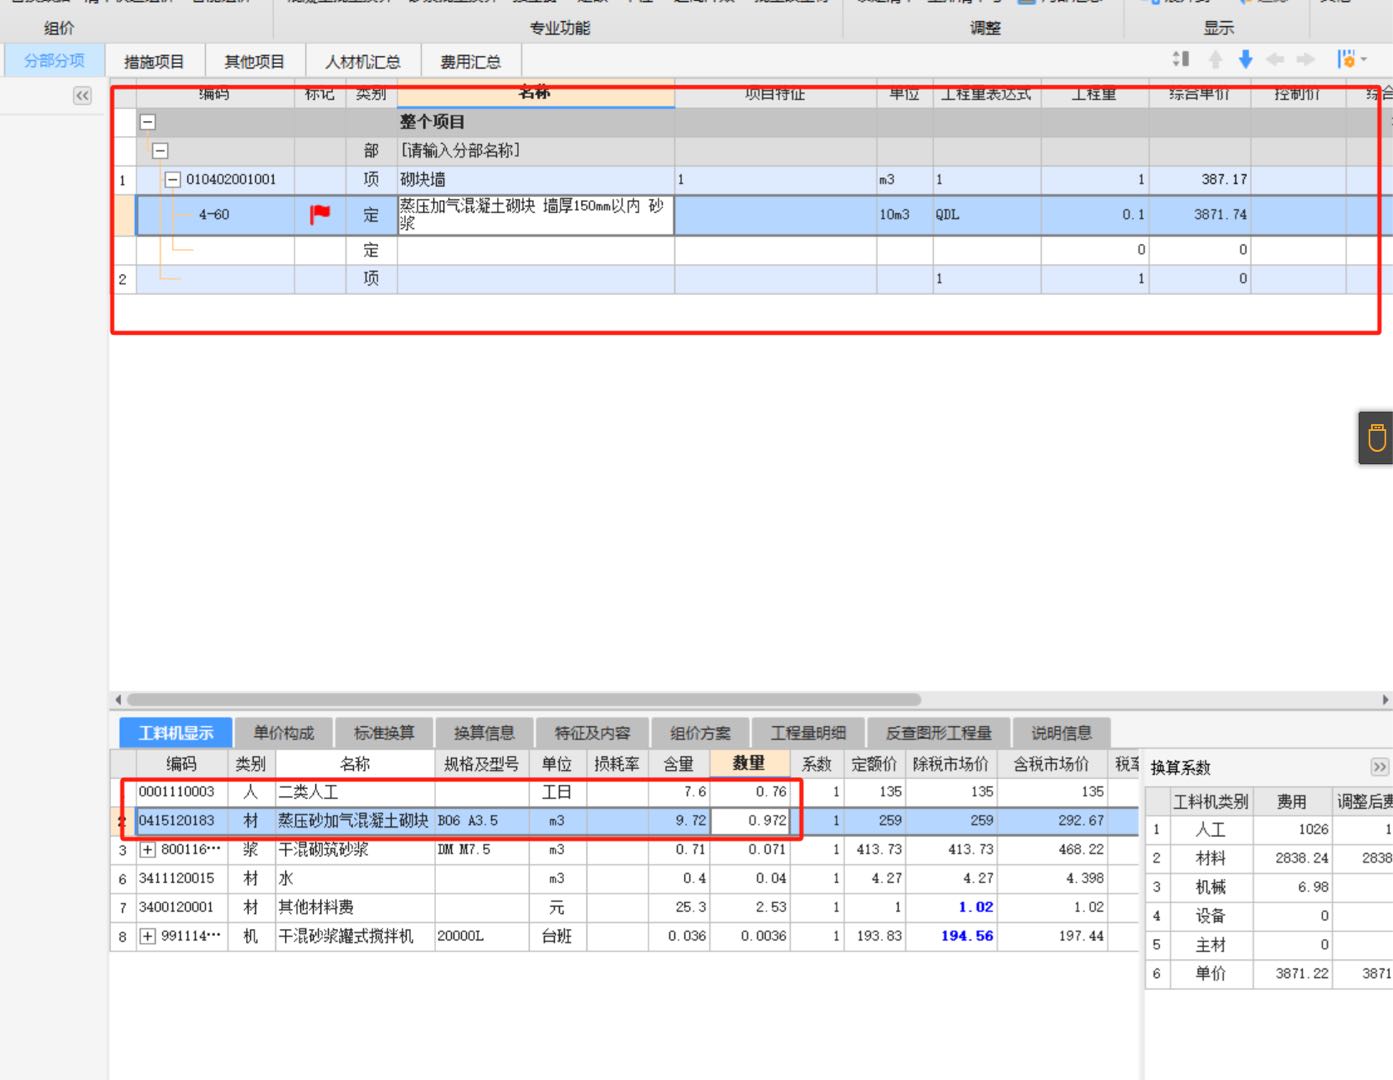Select the 4-60 code cell
This screenshot has height=1080, width=1393.
[214, 215]
